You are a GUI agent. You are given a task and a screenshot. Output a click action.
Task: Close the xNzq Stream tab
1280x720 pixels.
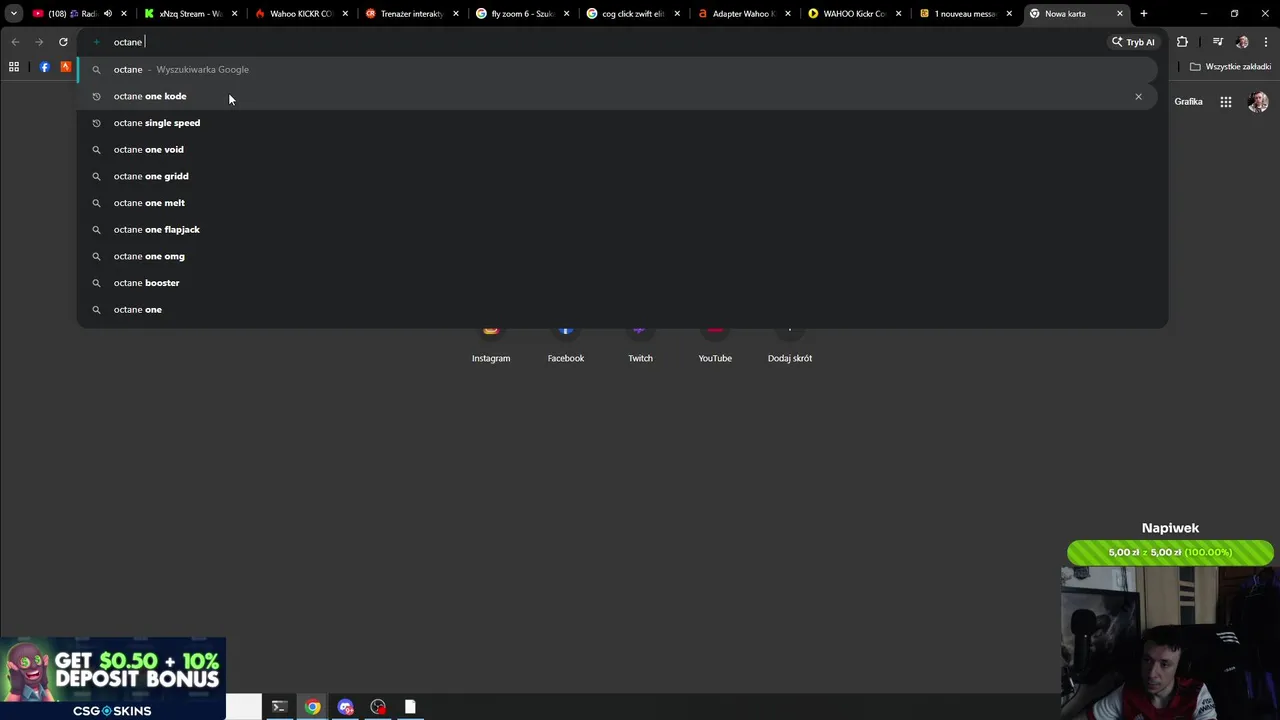[235, 14]
